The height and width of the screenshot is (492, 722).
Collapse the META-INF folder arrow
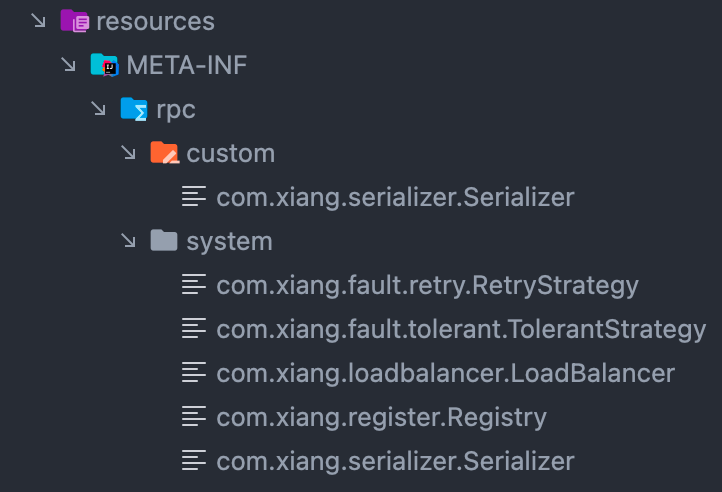[x=68, y=65]
